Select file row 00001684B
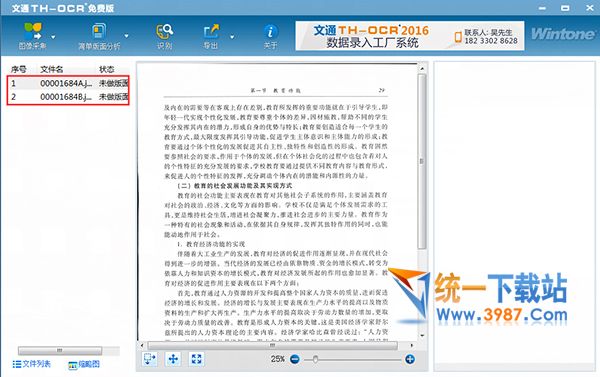 pos(68,96)
